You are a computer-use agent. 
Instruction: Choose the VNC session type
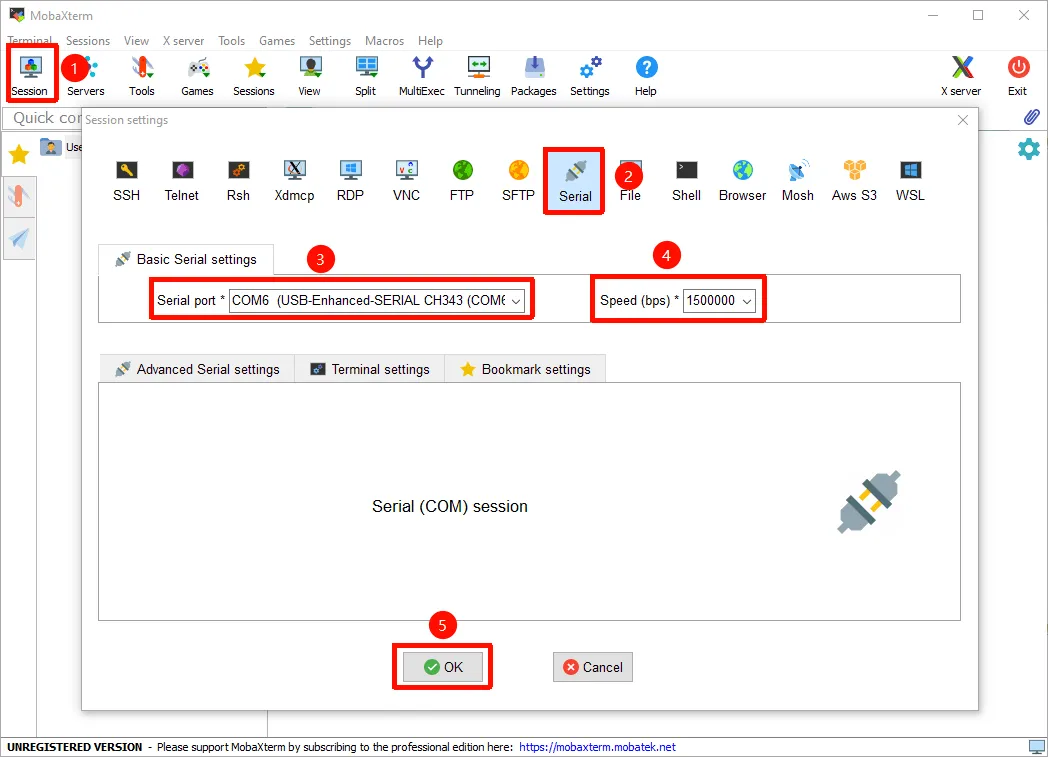(406, 180)
